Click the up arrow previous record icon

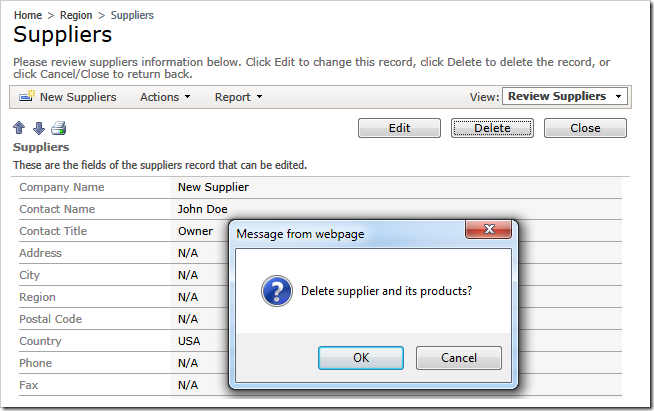pyautogui.click(x=19, y=128)
